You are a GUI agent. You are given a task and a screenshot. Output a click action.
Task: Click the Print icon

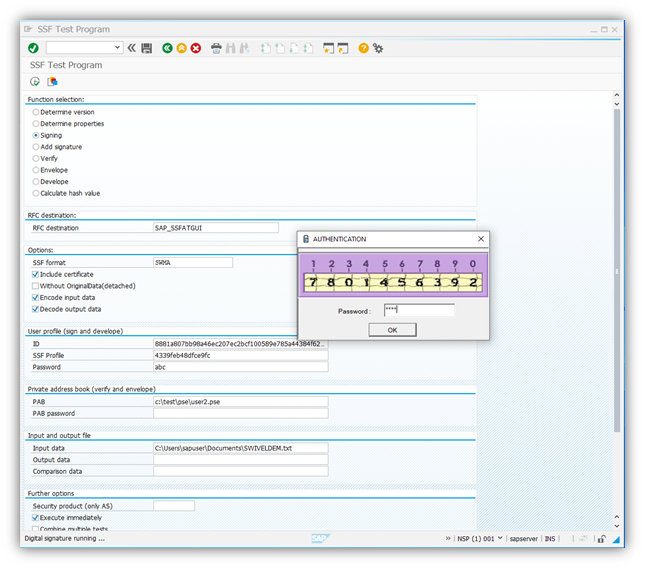(216, 48)
